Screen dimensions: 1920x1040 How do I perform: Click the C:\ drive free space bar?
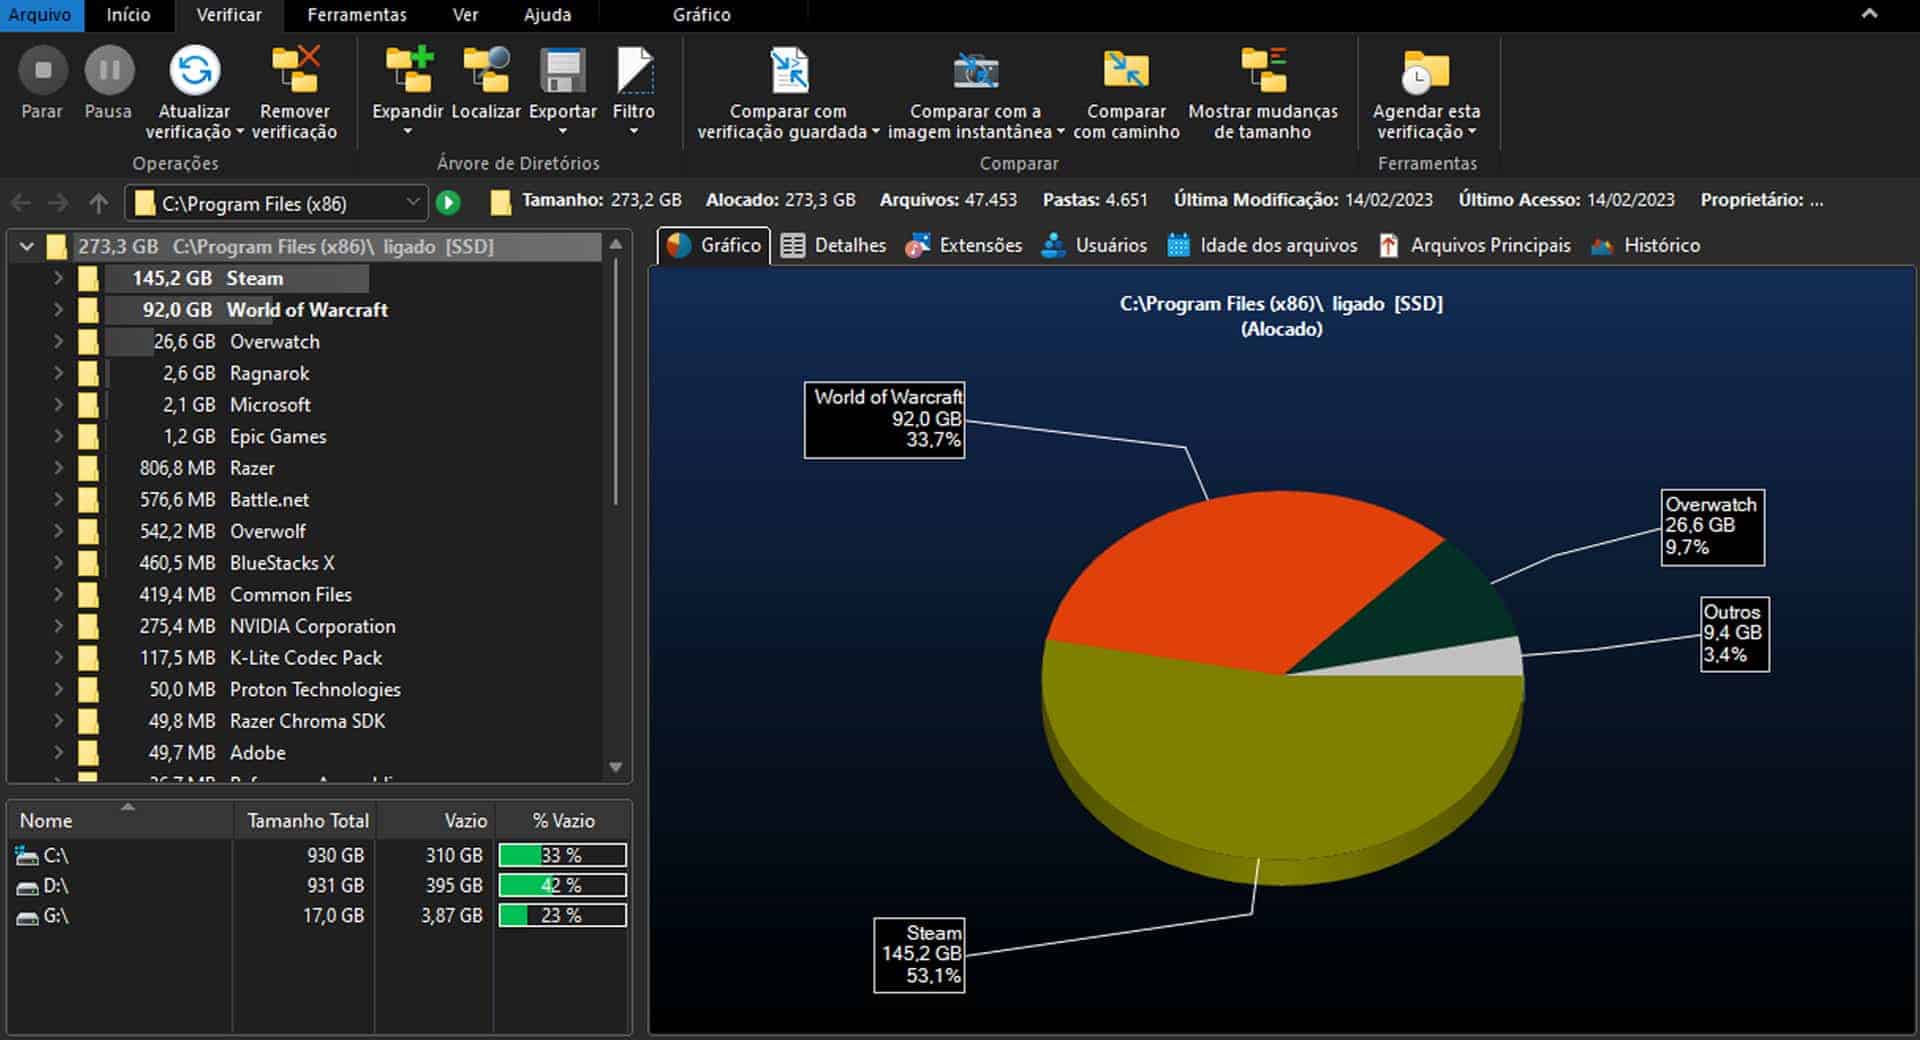point(562,855)
